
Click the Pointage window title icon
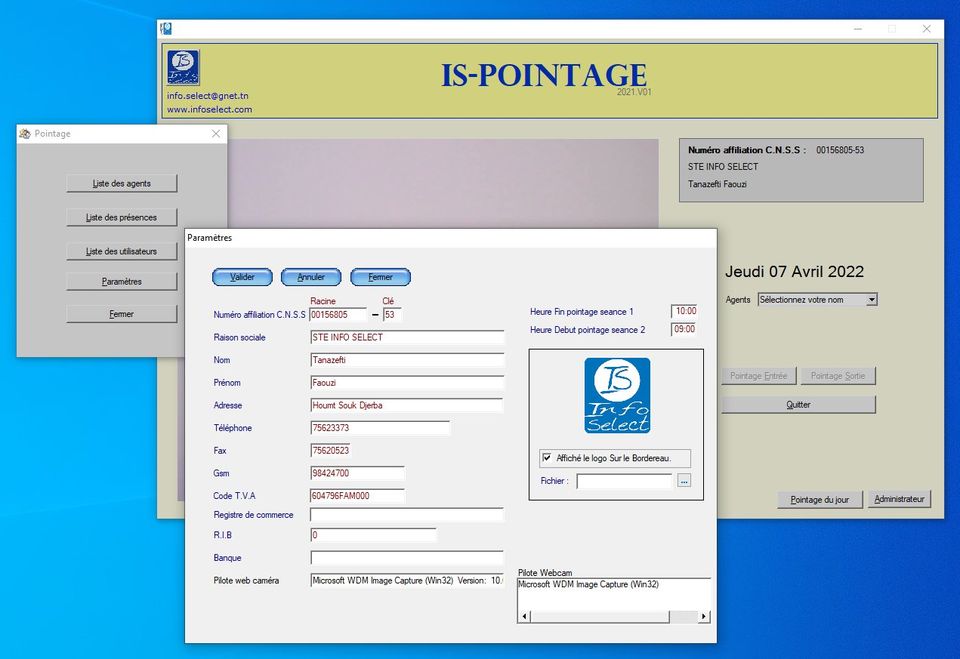[24, 134]
